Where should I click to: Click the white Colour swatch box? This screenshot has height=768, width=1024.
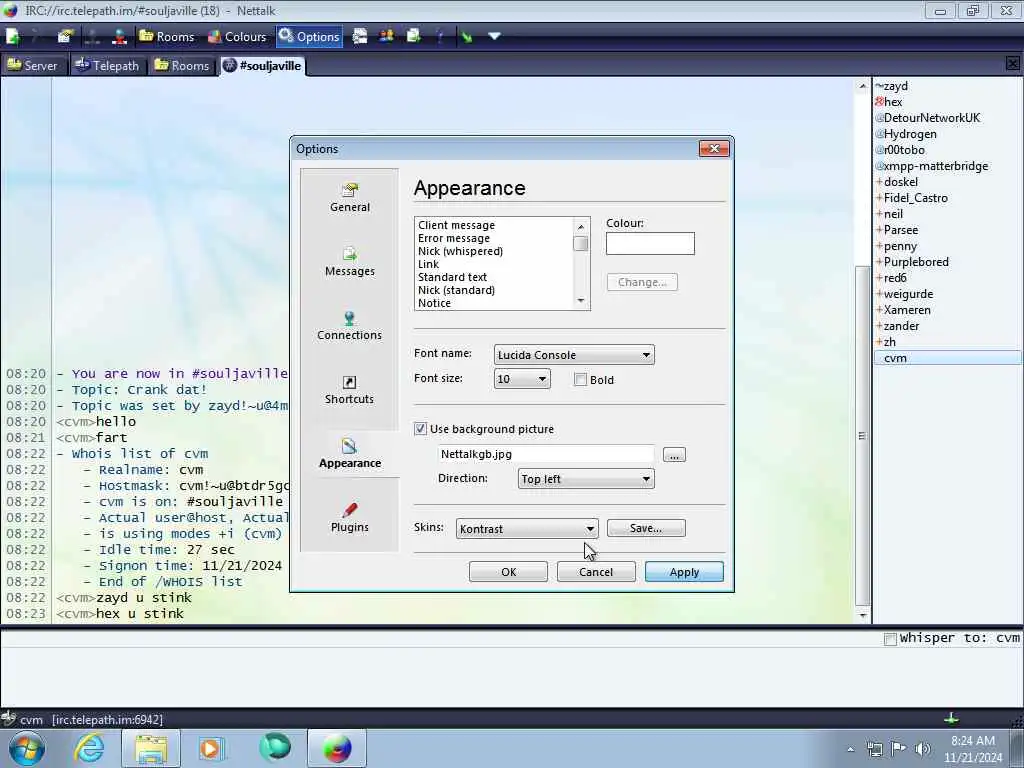click(650, 244)
